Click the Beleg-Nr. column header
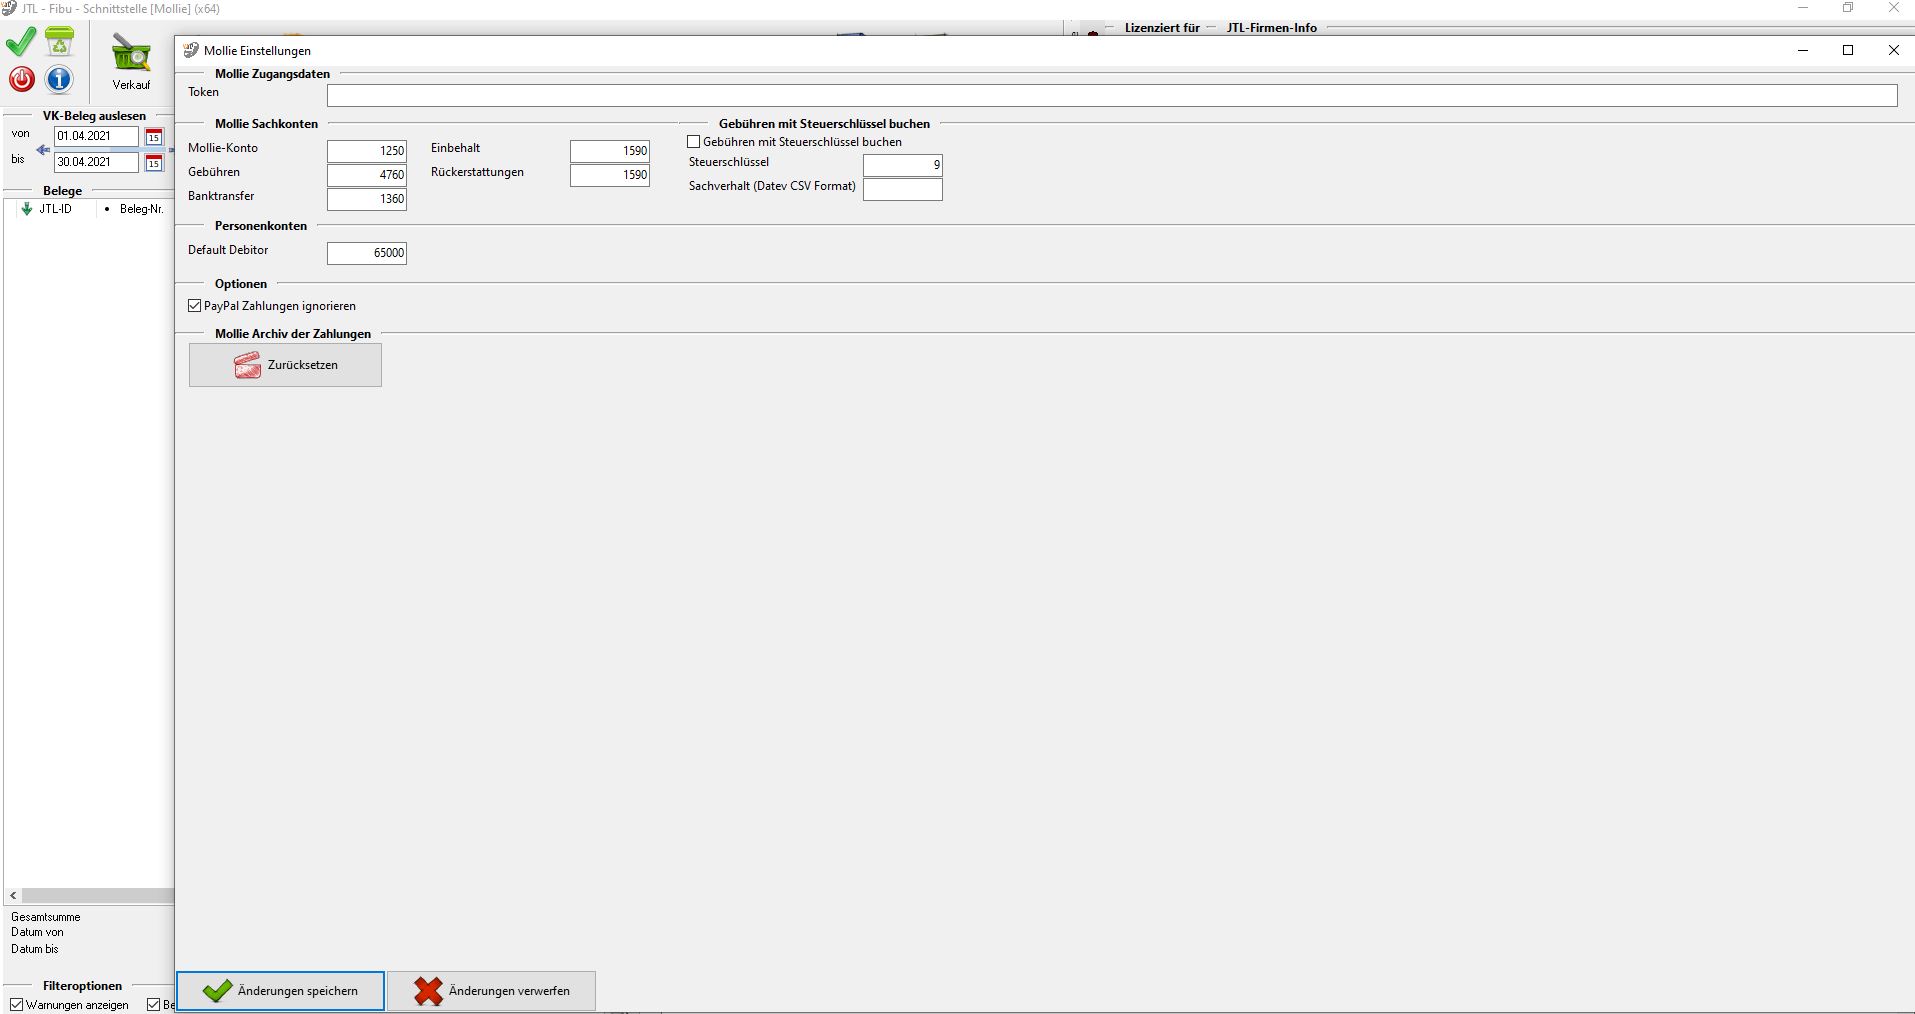Image resolution: width=1915 pixels, height=1014 pixels. tap(140, 209)
